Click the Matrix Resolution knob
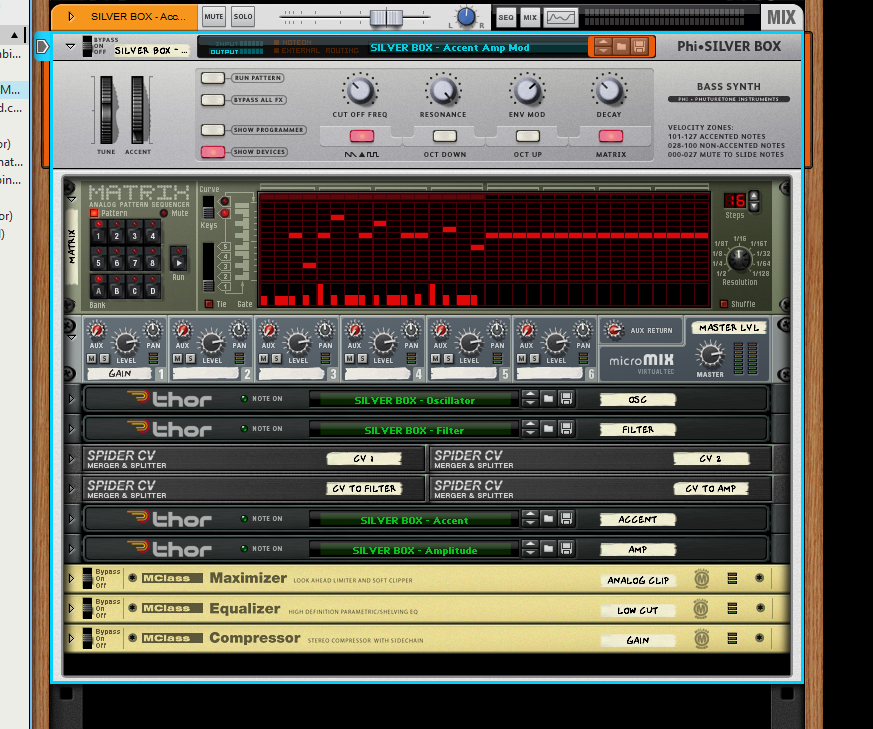Image resolution: width=873 pixels, height=729 pixels. [x=739, y=258]
